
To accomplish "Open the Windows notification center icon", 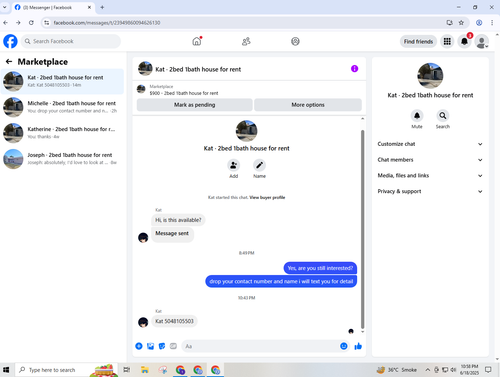I will [488, 370].
